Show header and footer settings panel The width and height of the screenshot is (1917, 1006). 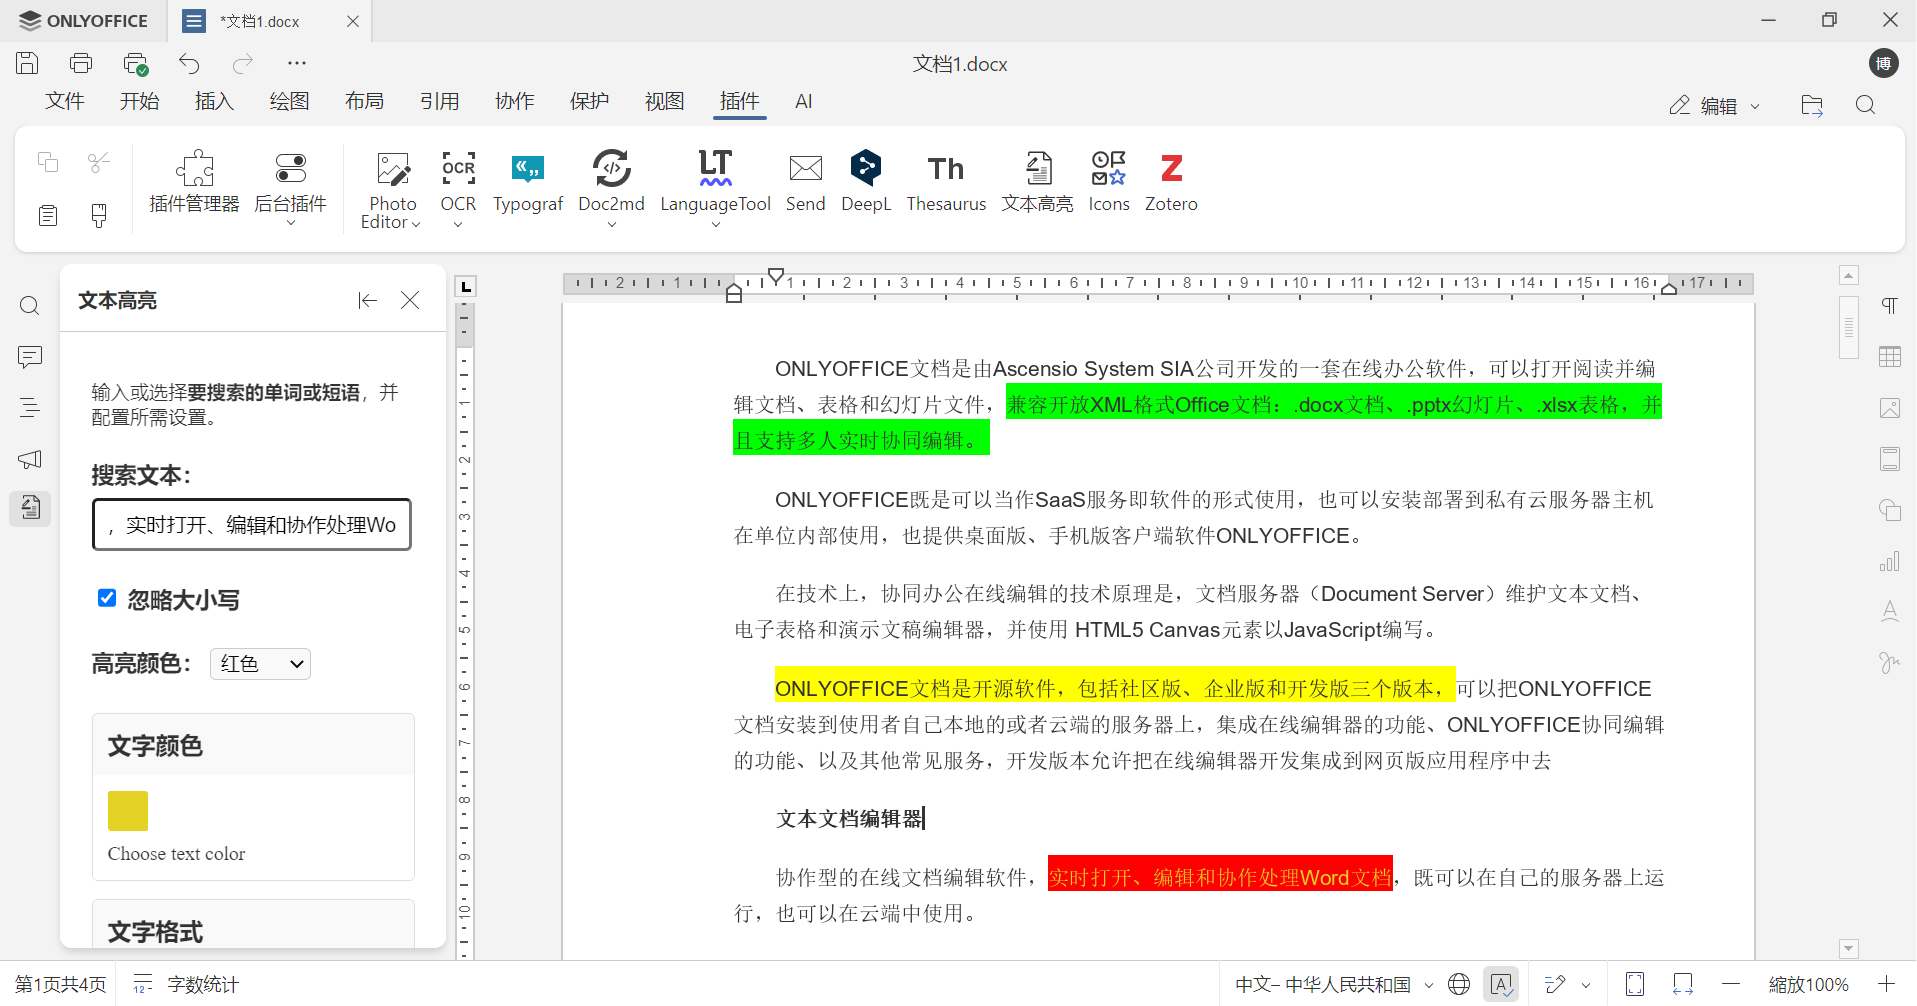point(1890,458)
